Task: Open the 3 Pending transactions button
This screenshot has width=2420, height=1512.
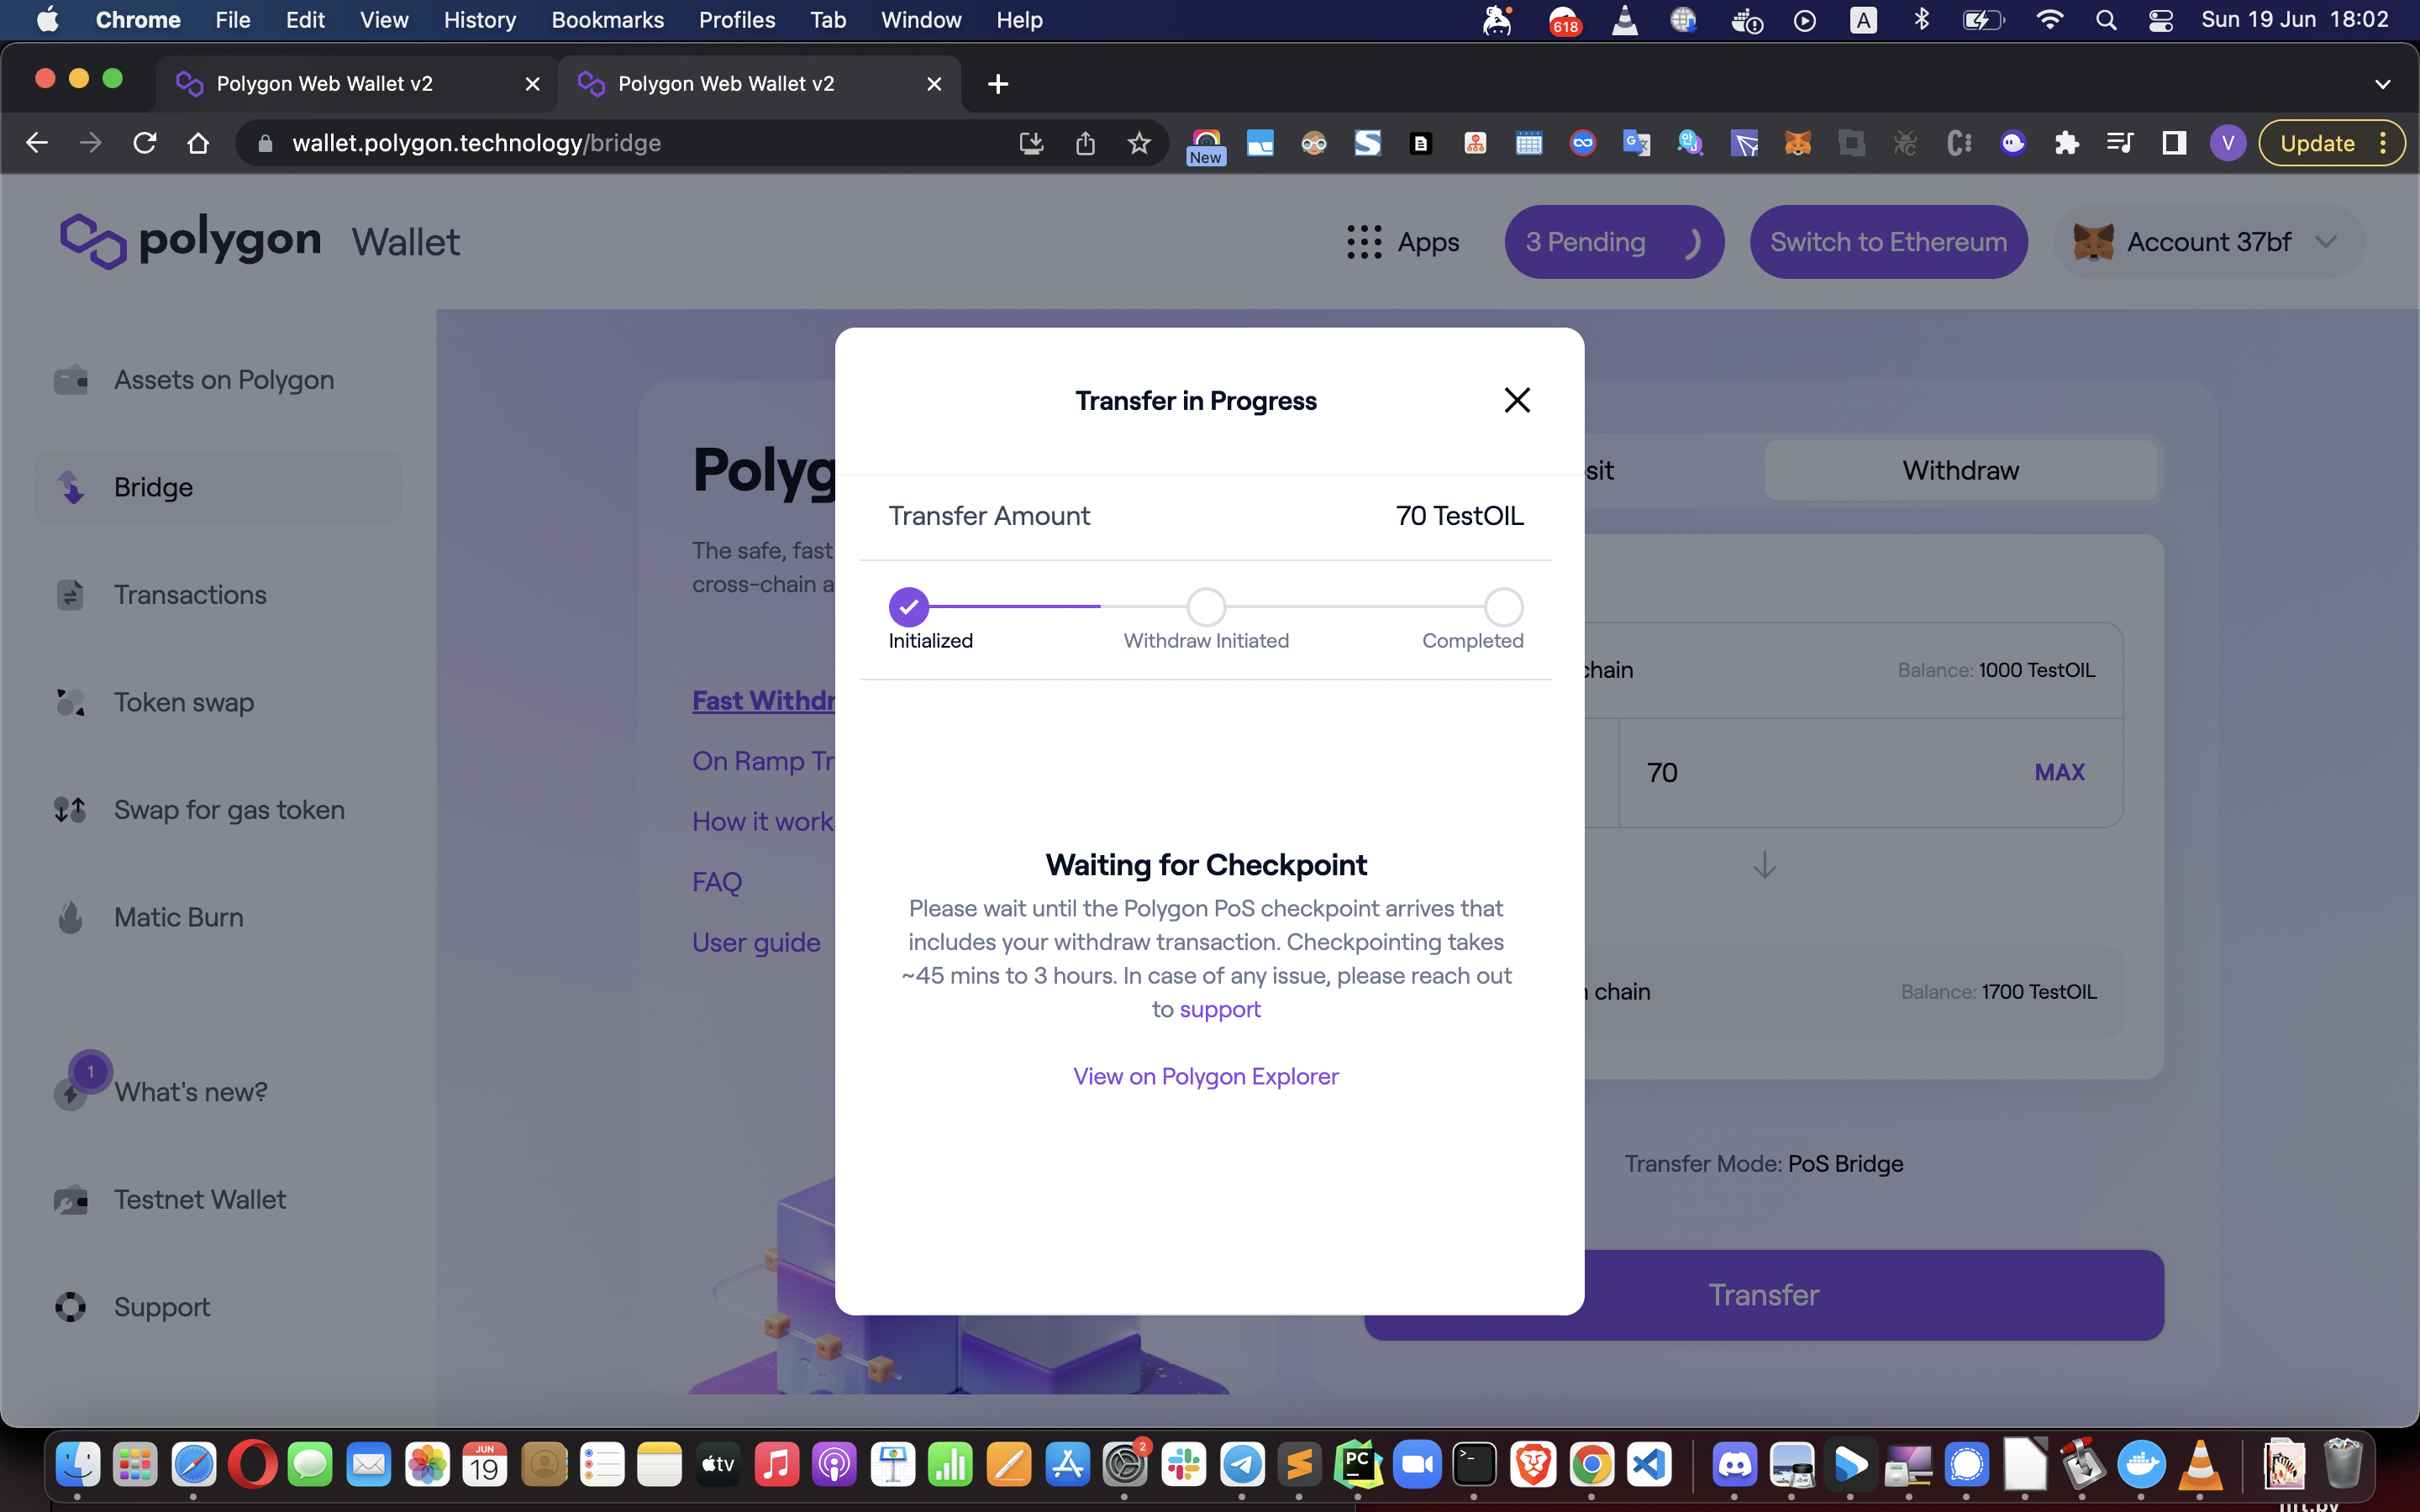Action: (1613, 242)
